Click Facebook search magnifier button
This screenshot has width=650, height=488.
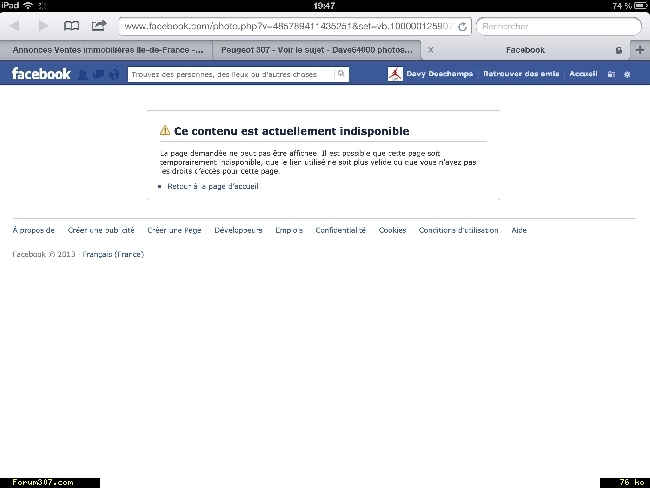point(341,74)
